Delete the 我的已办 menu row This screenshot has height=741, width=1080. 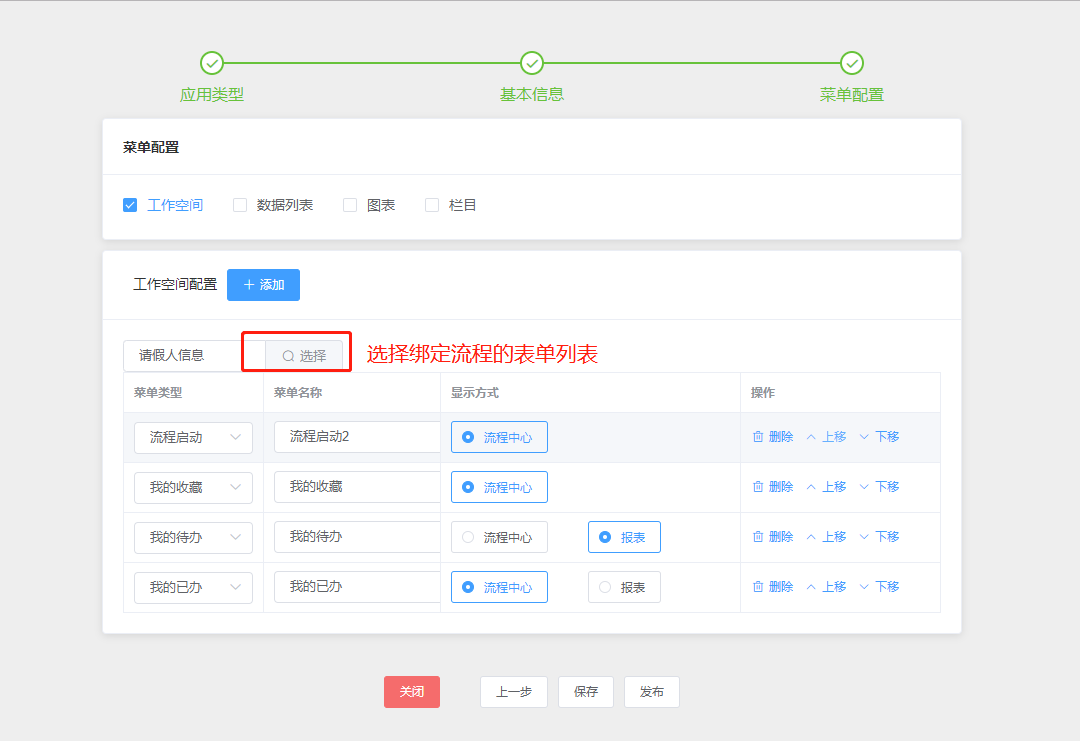click(x=772, y=587)
